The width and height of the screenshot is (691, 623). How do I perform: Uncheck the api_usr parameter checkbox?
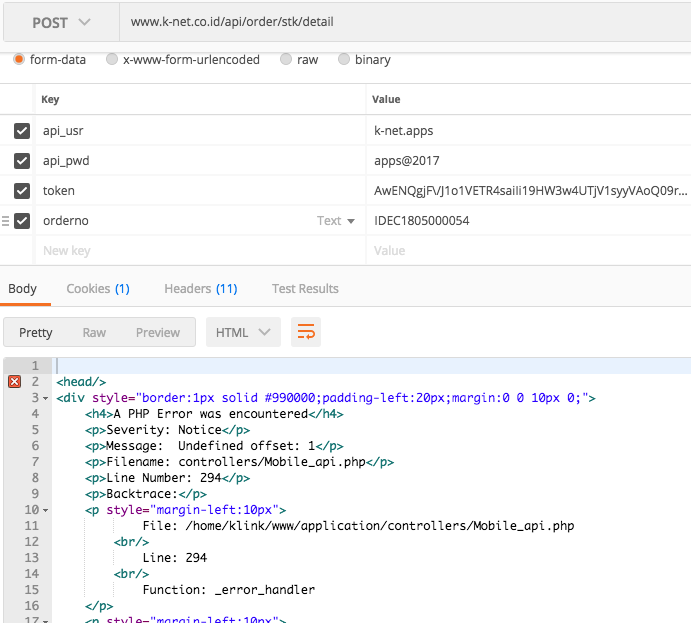click(22, 131)
